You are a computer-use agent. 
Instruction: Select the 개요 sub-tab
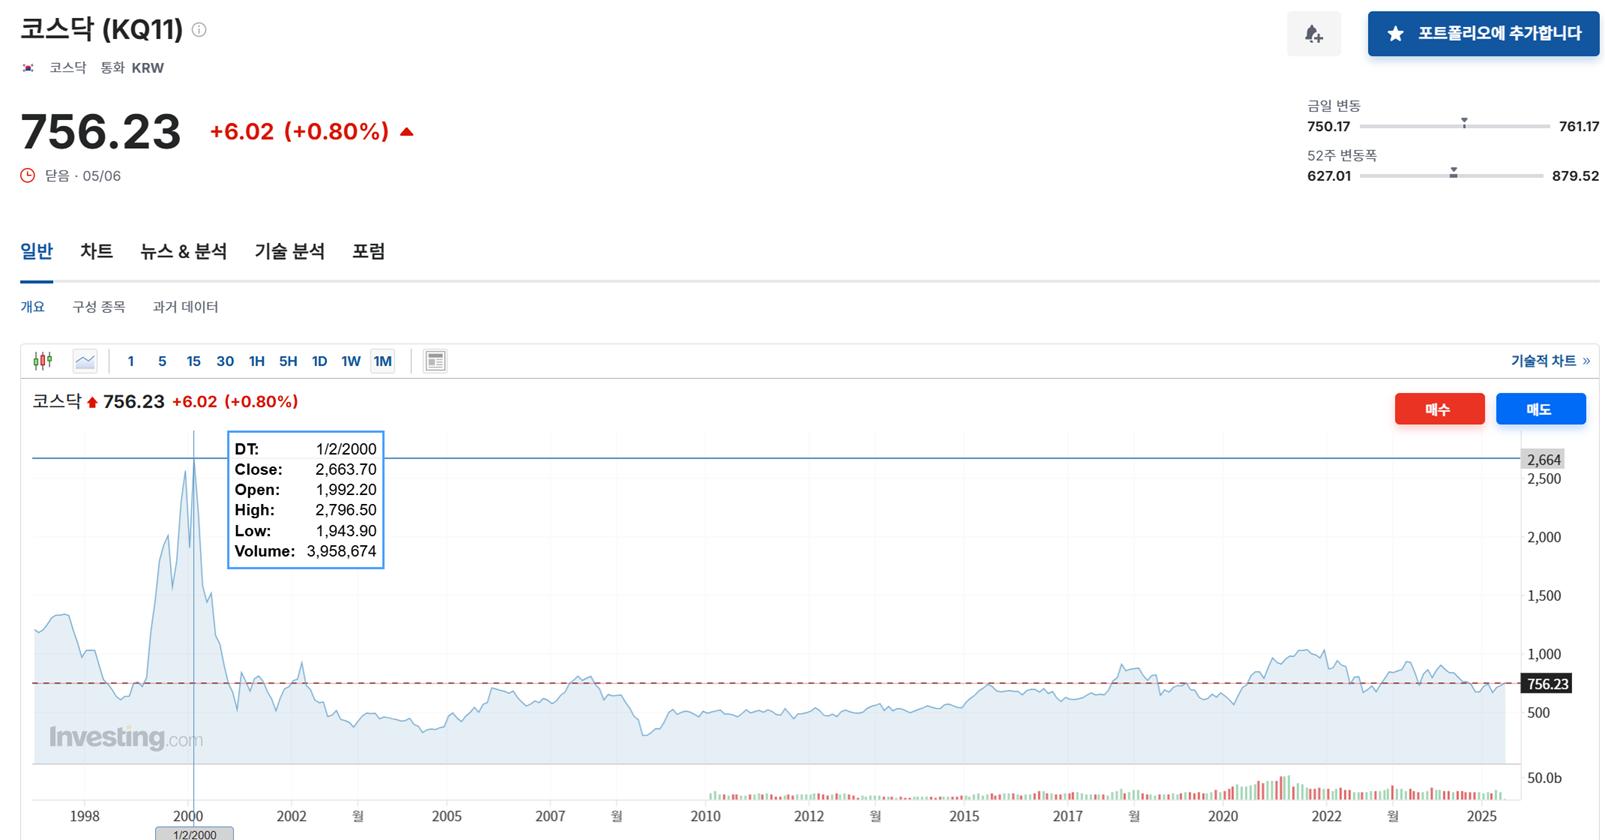33,307
